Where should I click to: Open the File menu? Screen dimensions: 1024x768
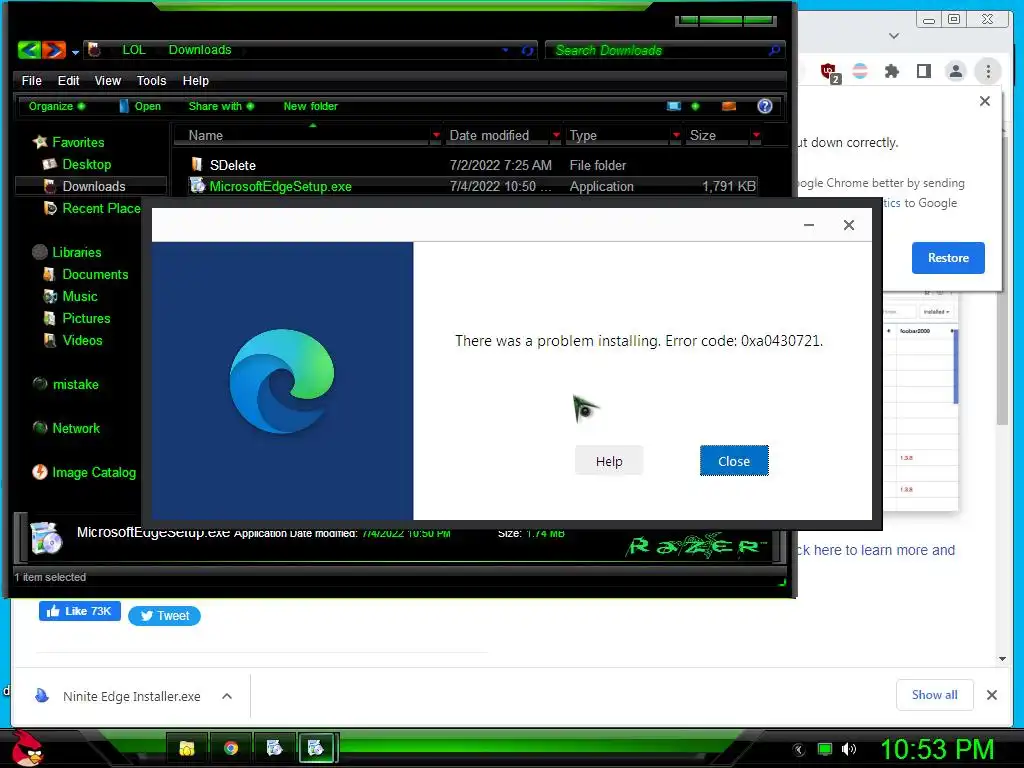tap(31, 80)
